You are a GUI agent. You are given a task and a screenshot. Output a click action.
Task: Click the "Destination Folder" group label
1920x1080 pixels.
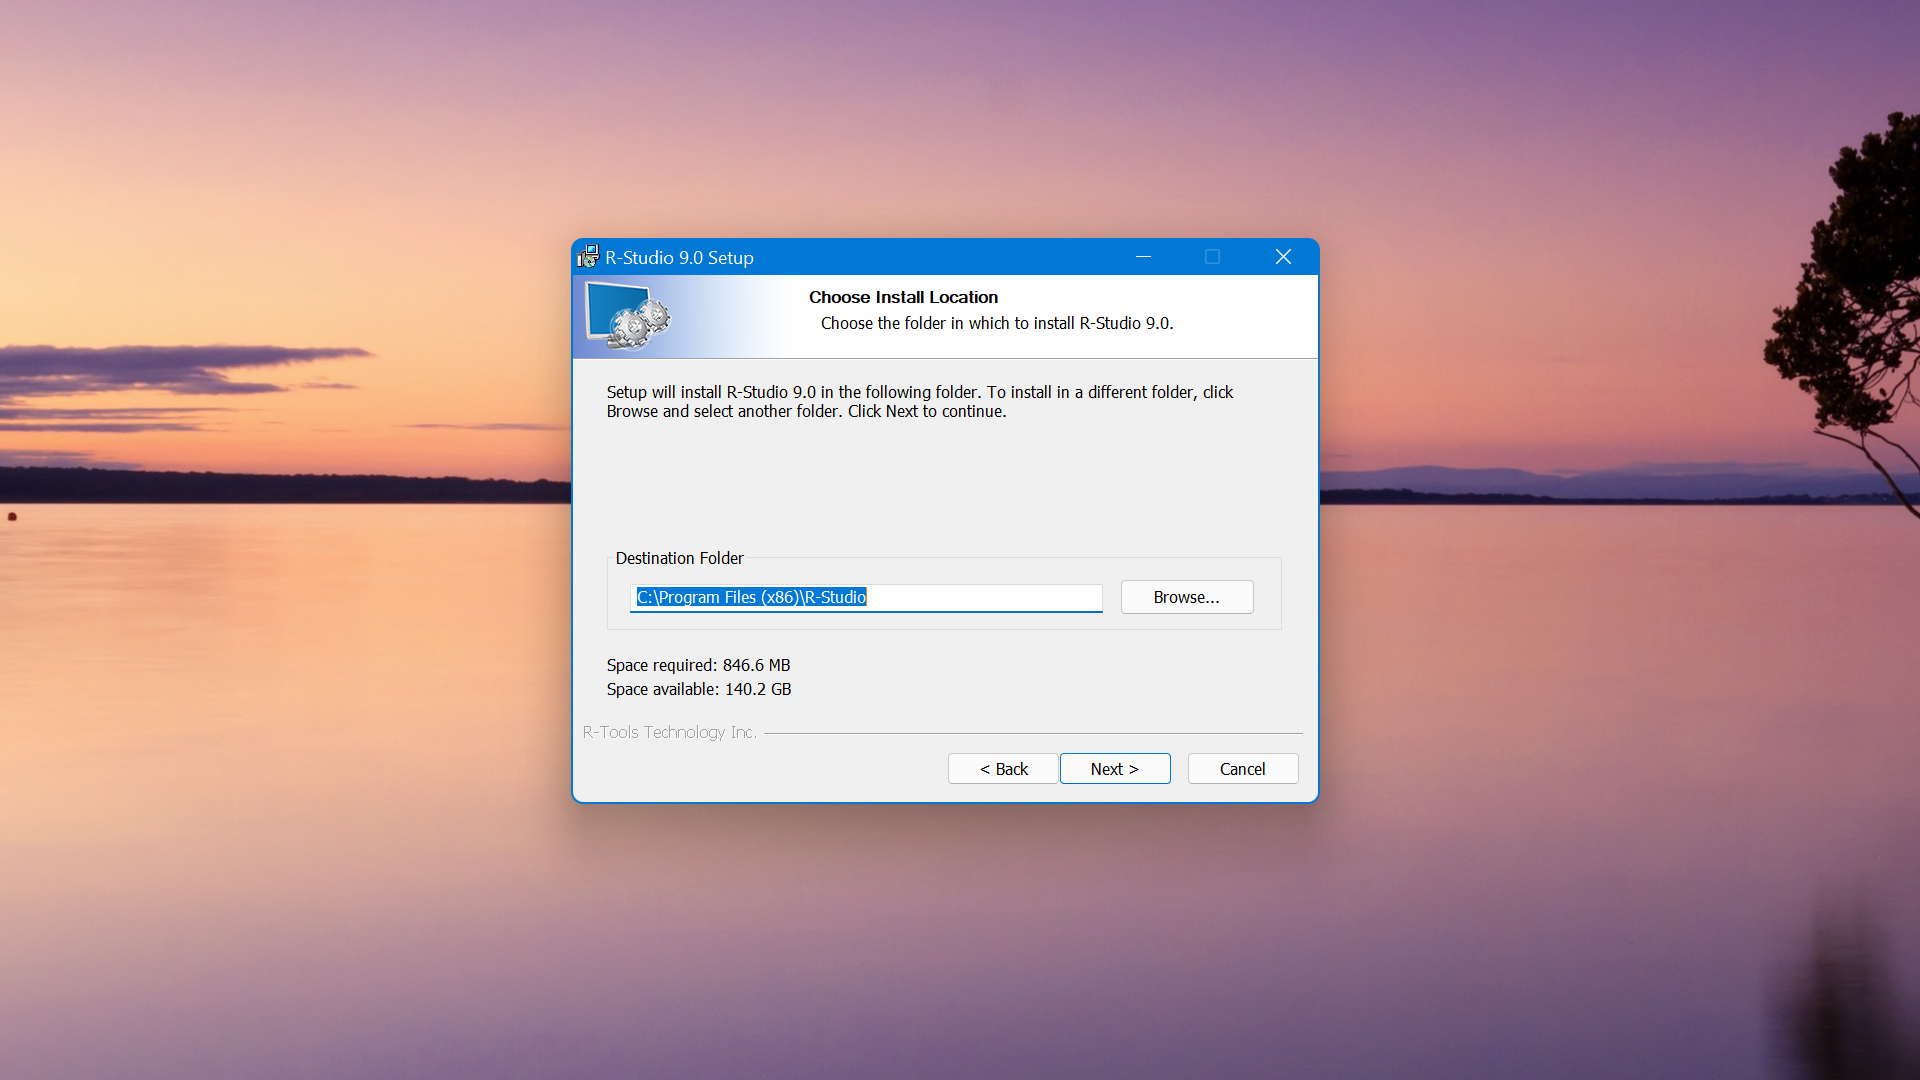pos(679,558)
